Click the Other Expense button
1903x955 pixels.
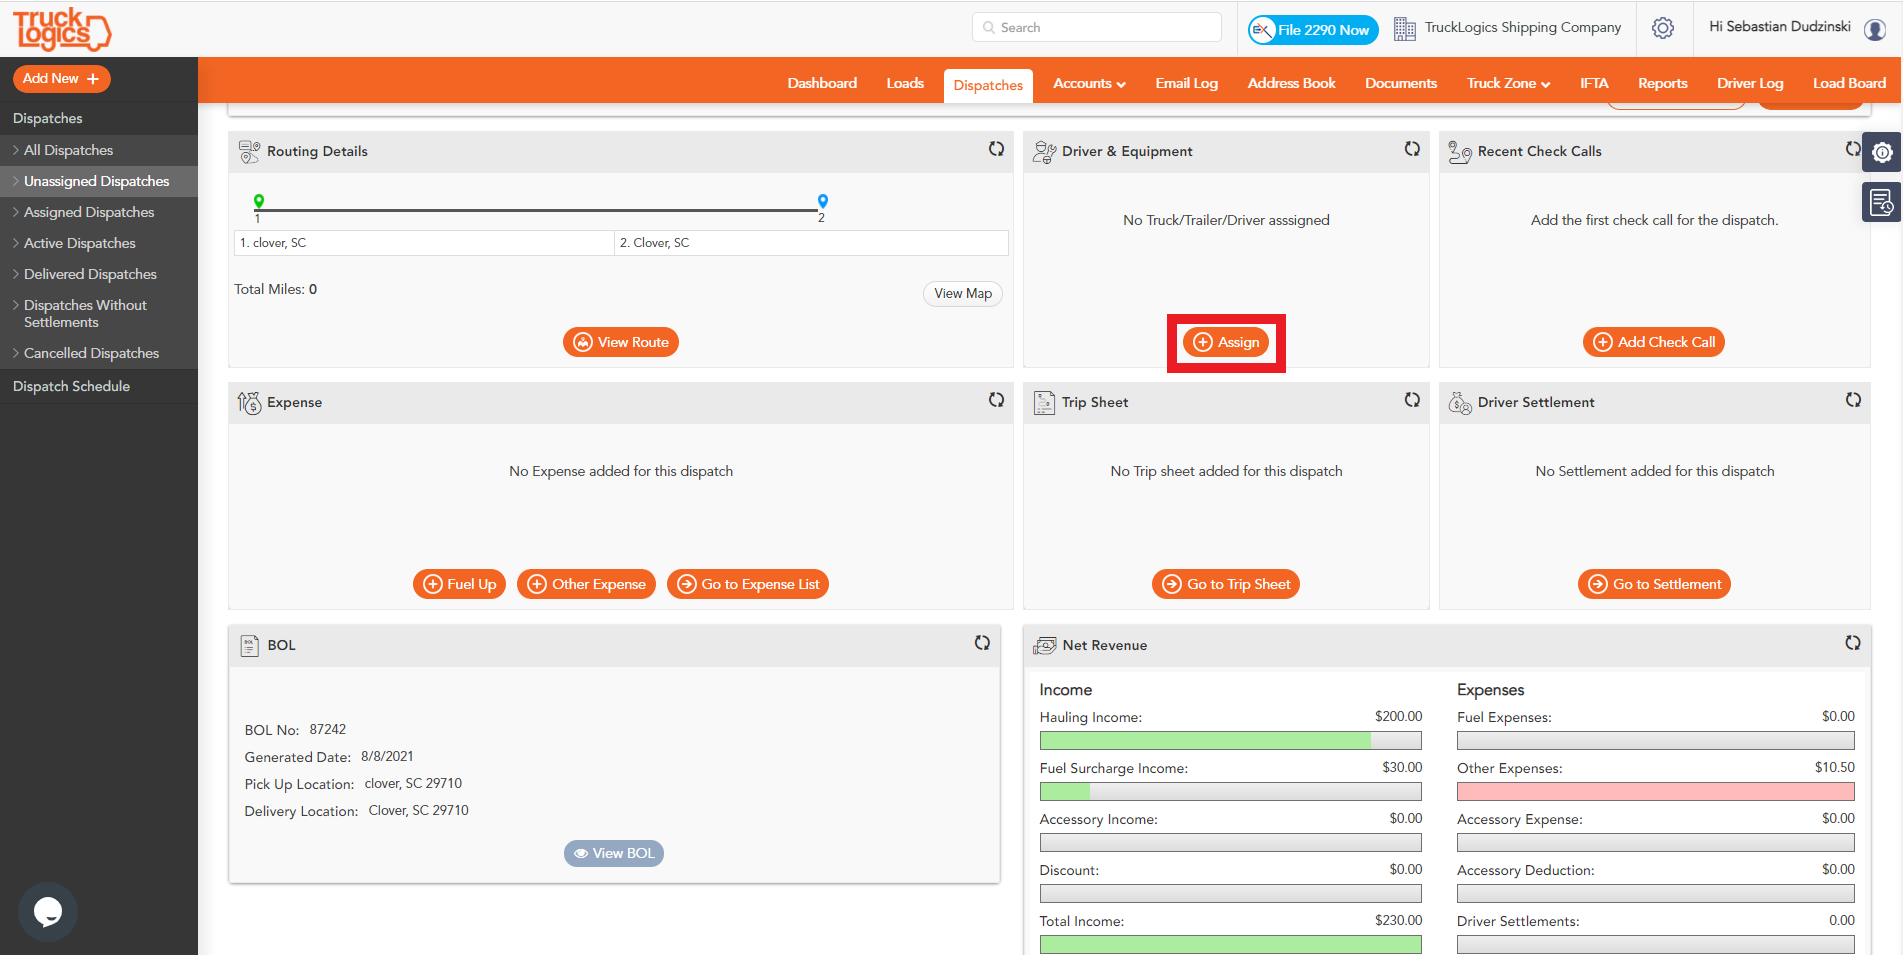[586, 584]
